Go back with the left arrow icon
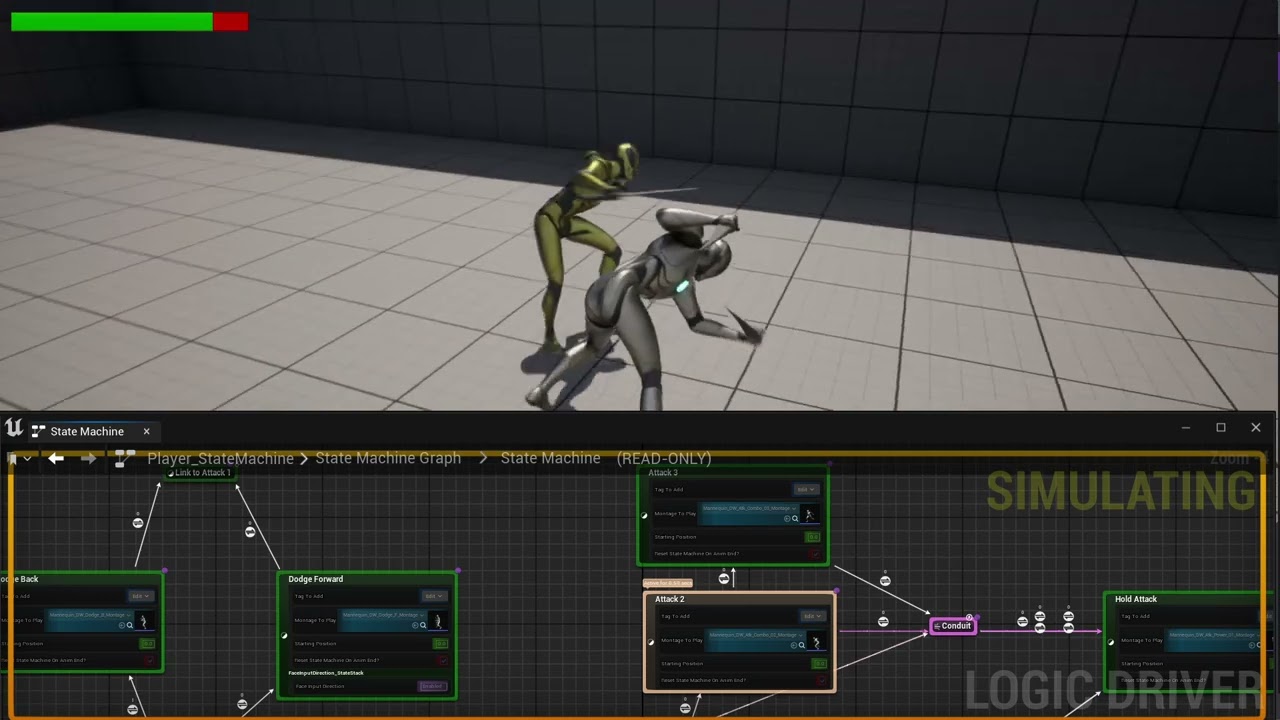1280x720 pixels. click(56, 458)
